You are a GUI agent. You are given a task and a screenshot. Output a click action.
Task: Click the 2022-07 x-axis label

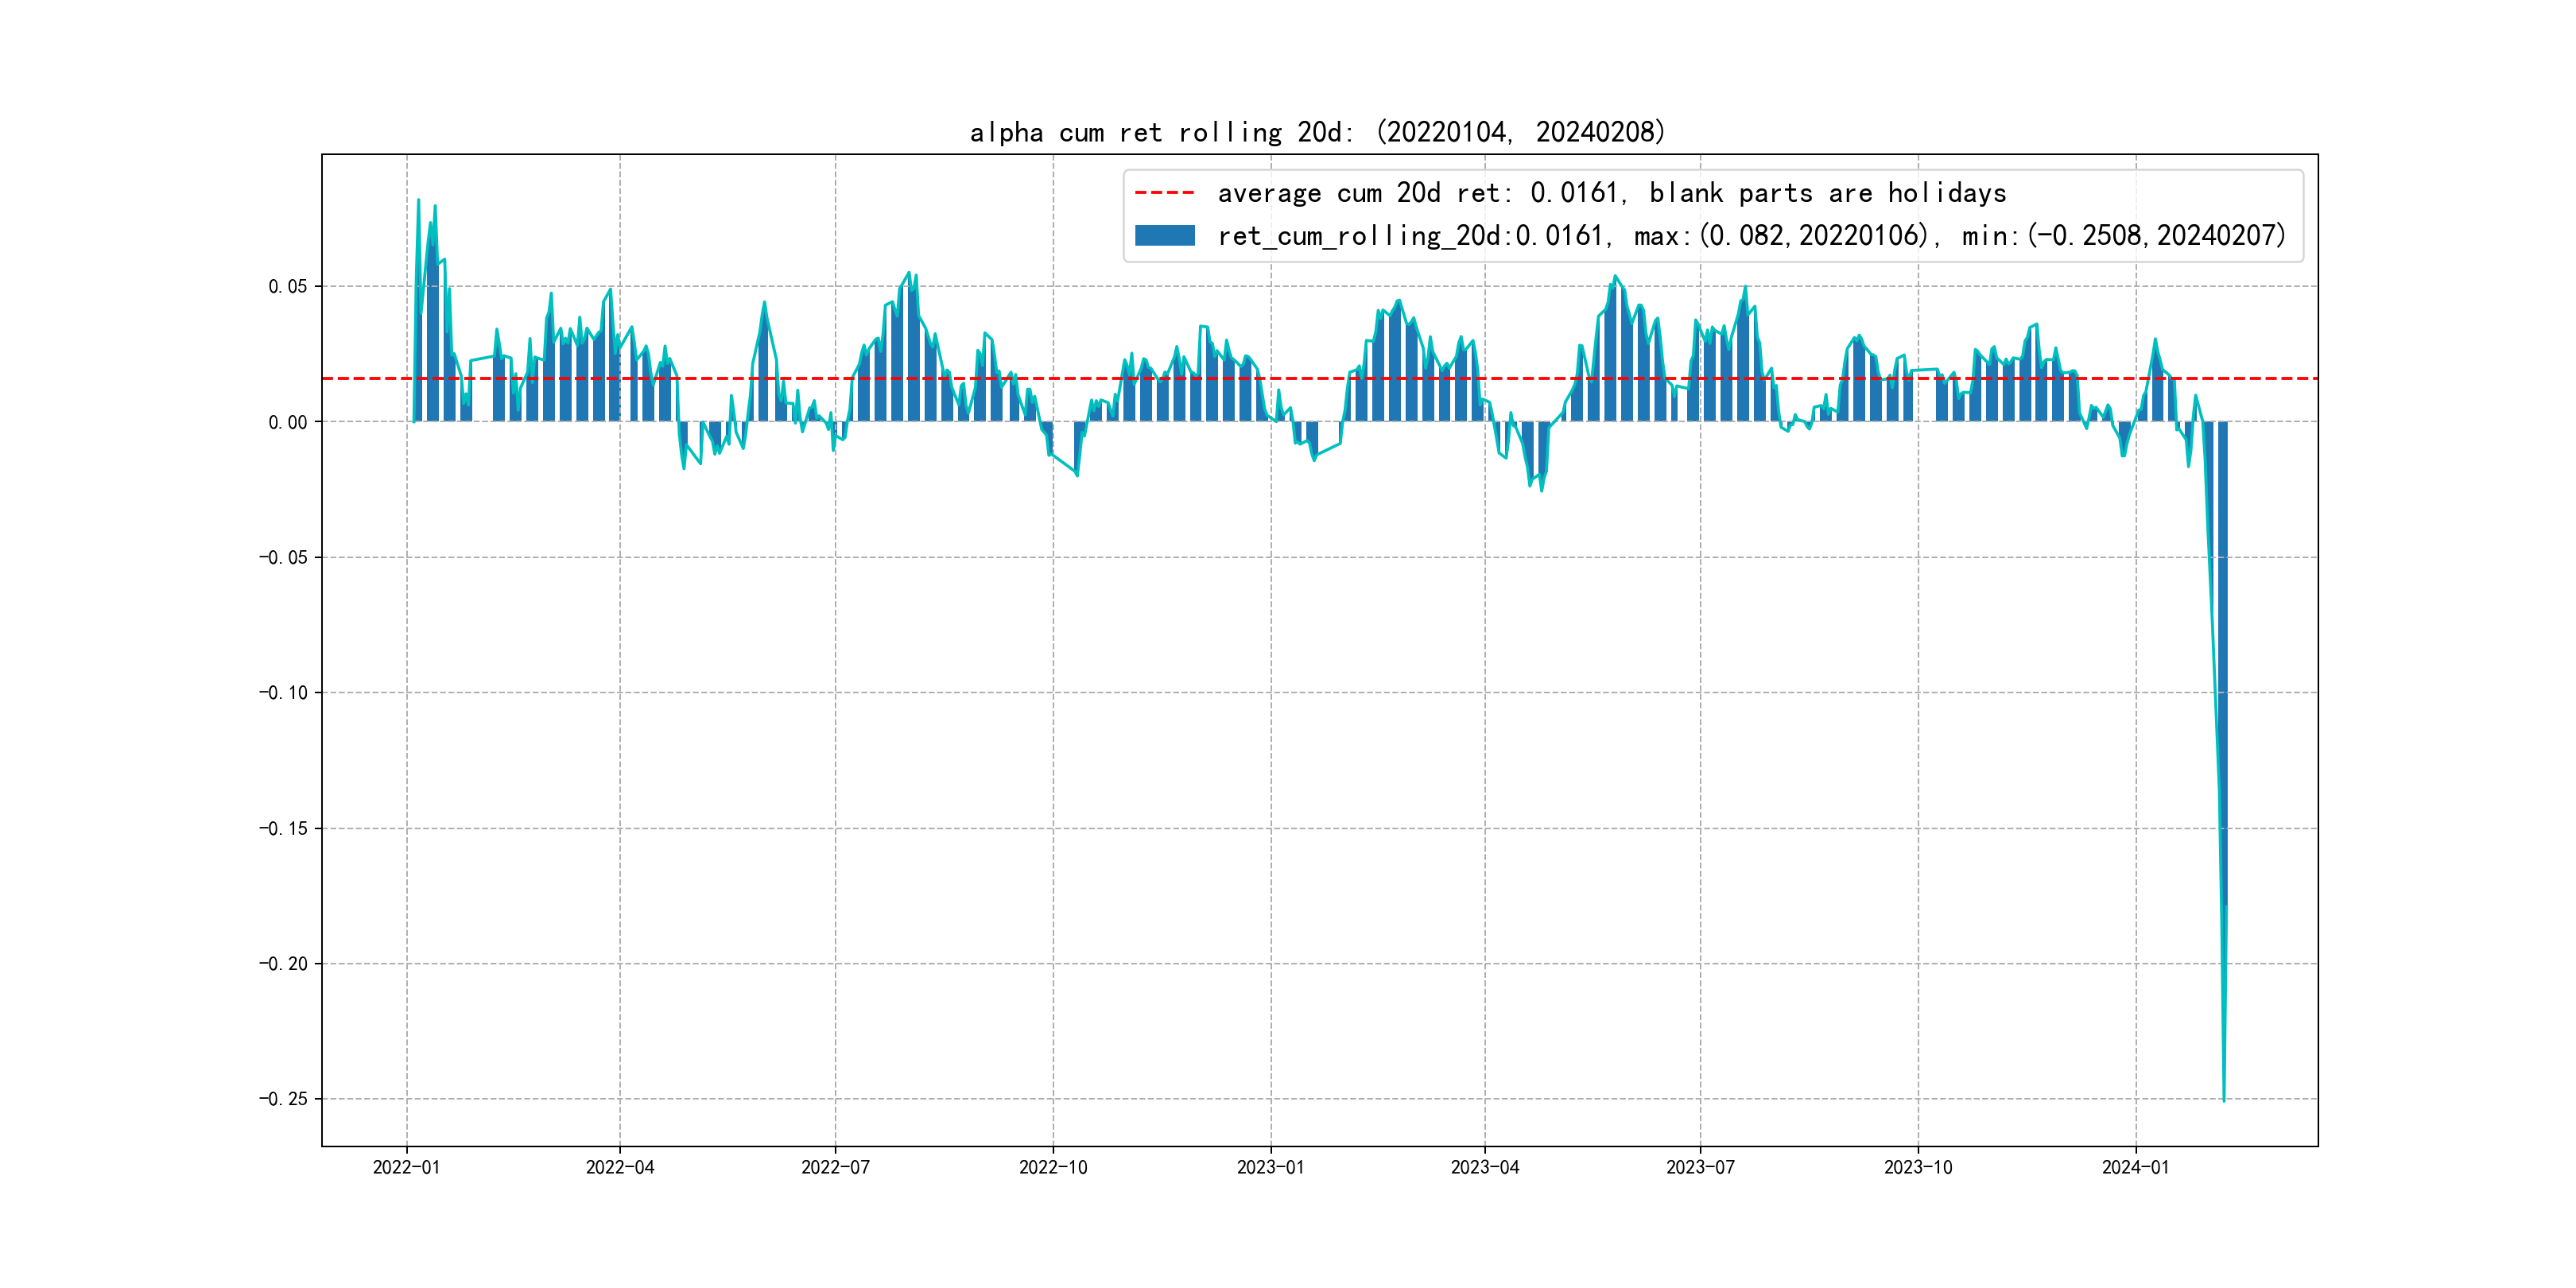835,1167
